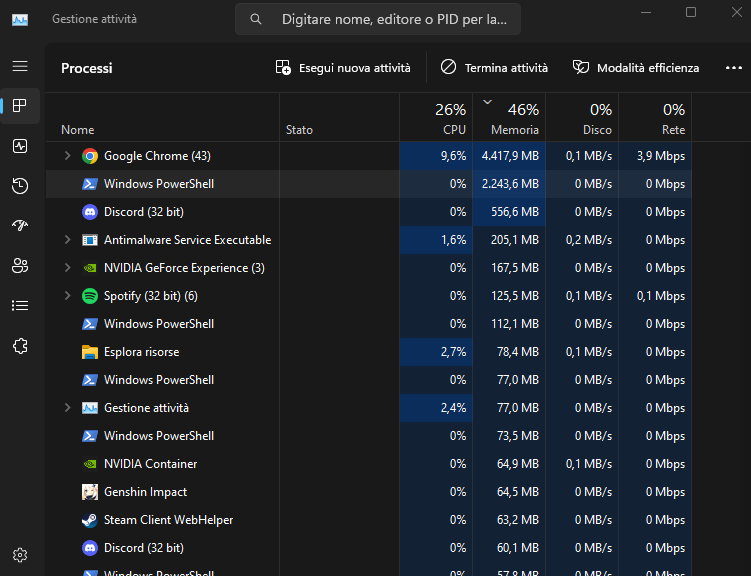Click the Gestione attività app icon in title bar

coord(20,20)
